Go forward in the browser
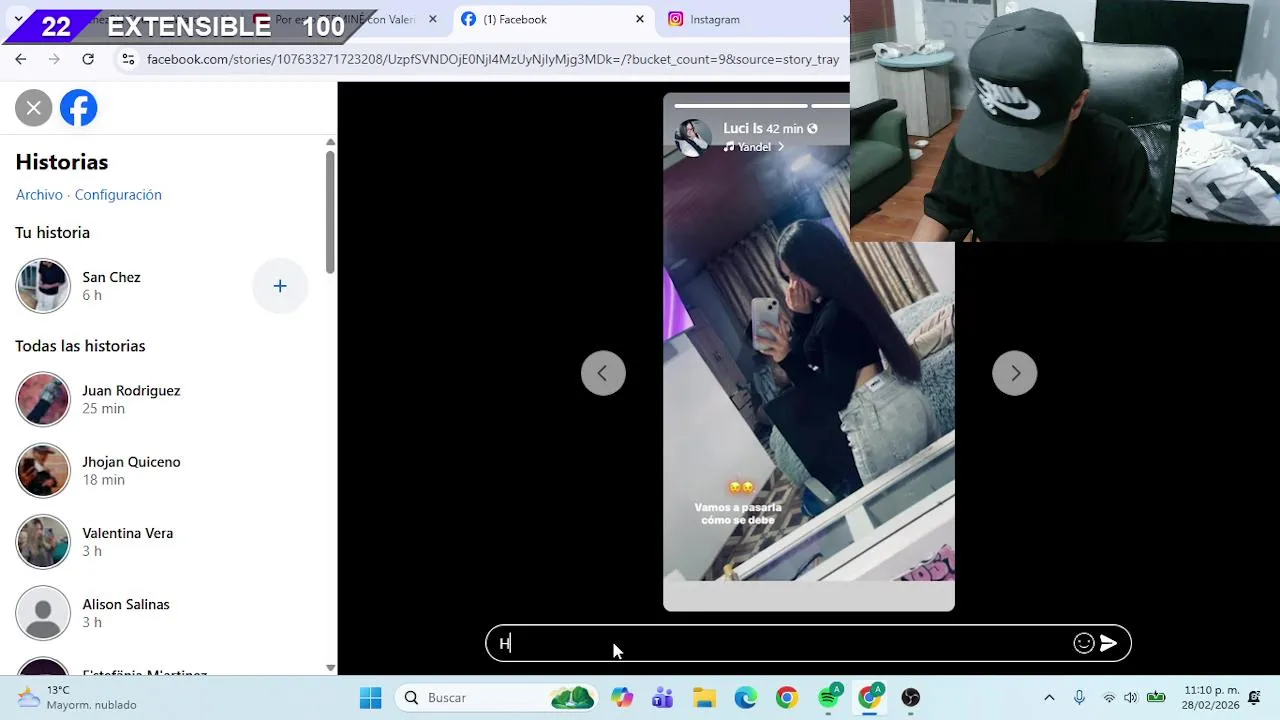This screenshot has width=1280, height=720. [54, 59]
